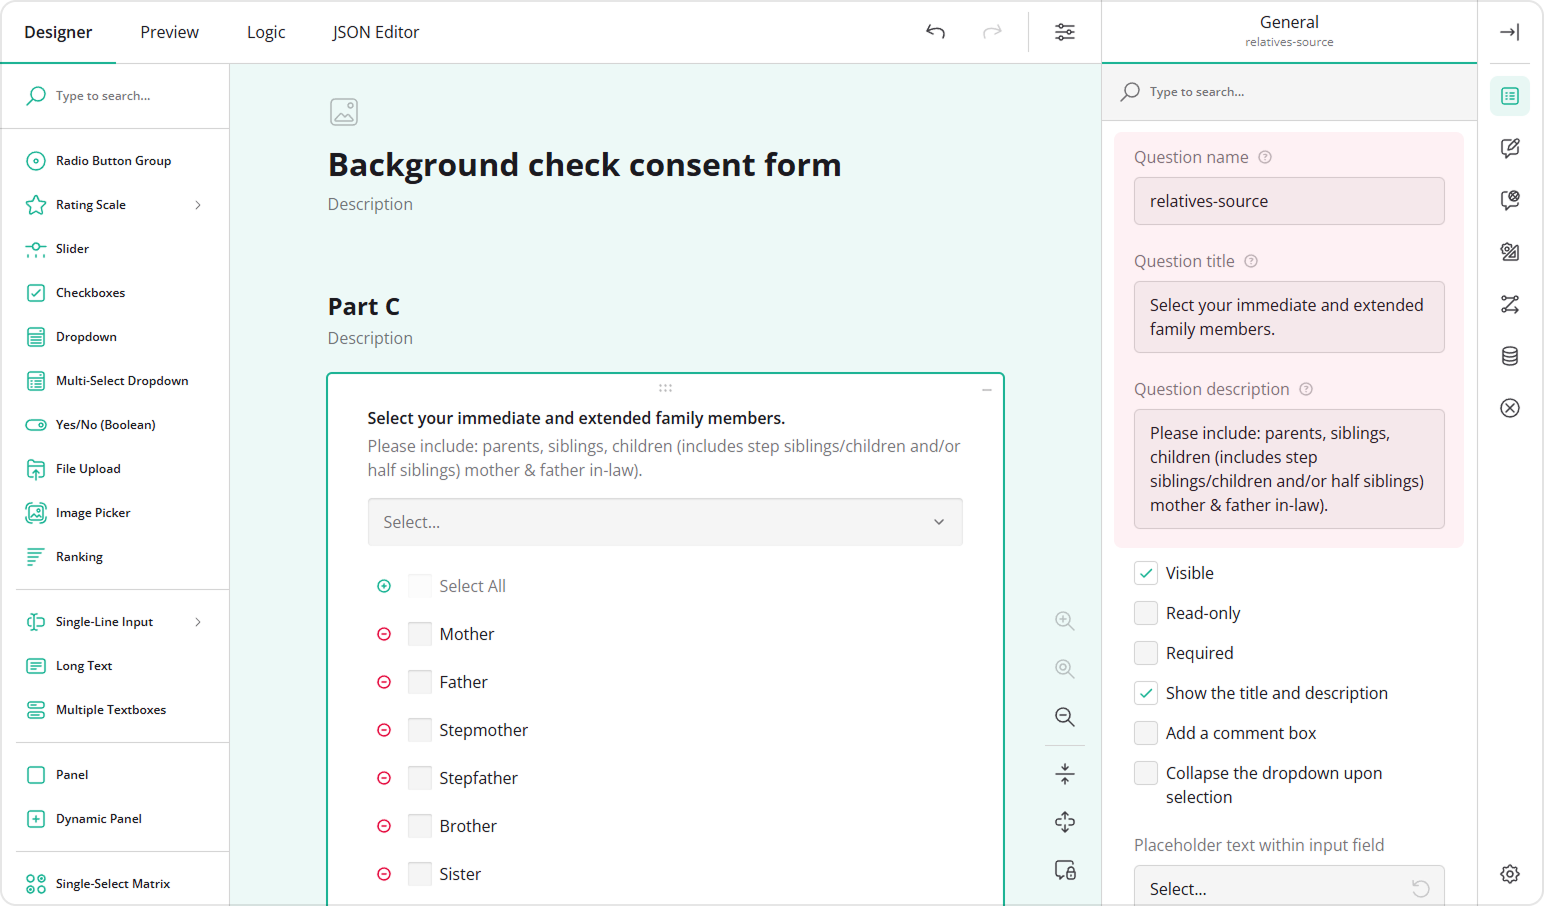The width and height of the screenshot is (1544, 906).
Task: Open the Preview tab
Action: pyautogui.click(x=168, y=31)
